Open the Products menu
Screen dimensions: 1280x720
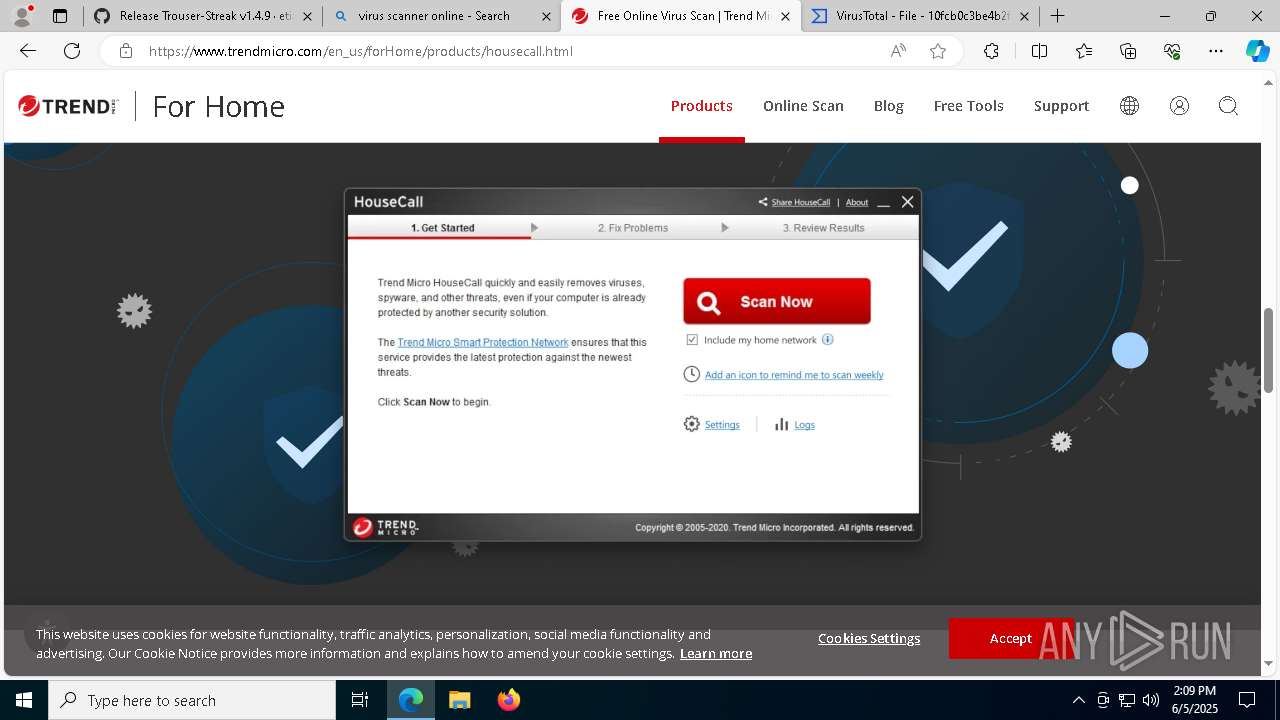coord(701,106)
